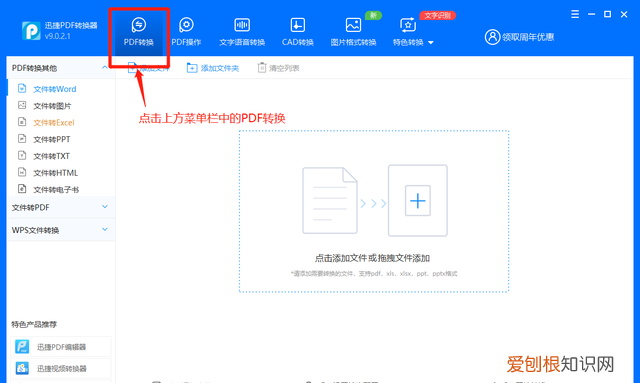Open 领取周年优惠 offer link
Image resolution: width=640 pixels, height=383 pixels.
coord(528,37)
